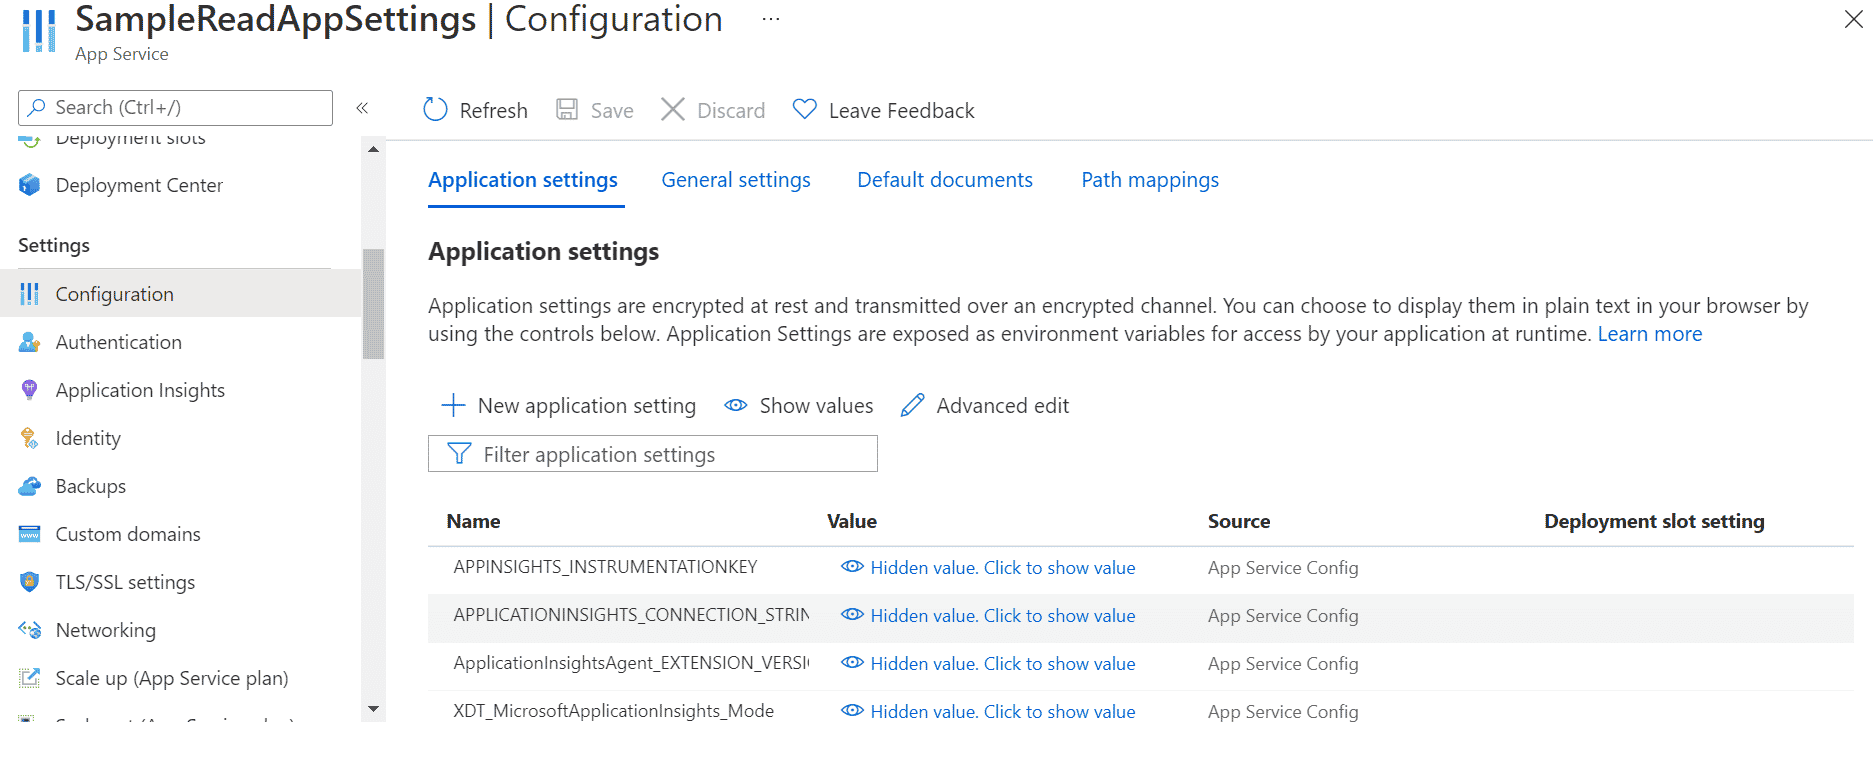The height and width of the screenshot is (757, 1873).
Task: Reveal APPLICATIONINSIGHTS_CONNECTION_STRING value via eye icon
Action: [x=852, y=614]
